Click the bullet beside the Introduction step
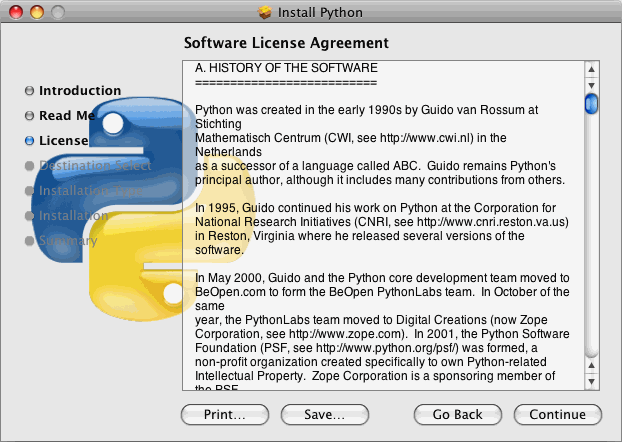 click(29, 91)
